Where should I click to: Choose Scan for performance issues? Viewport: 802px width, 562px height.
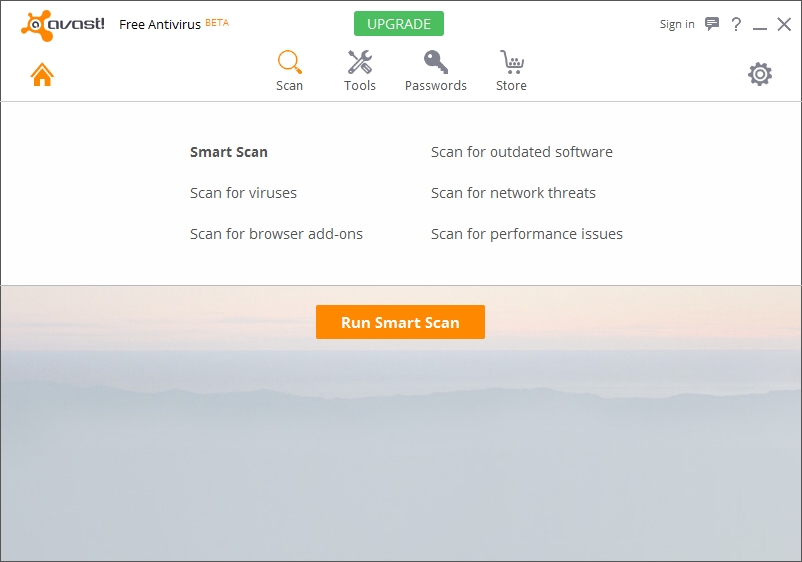coord(526,234)
